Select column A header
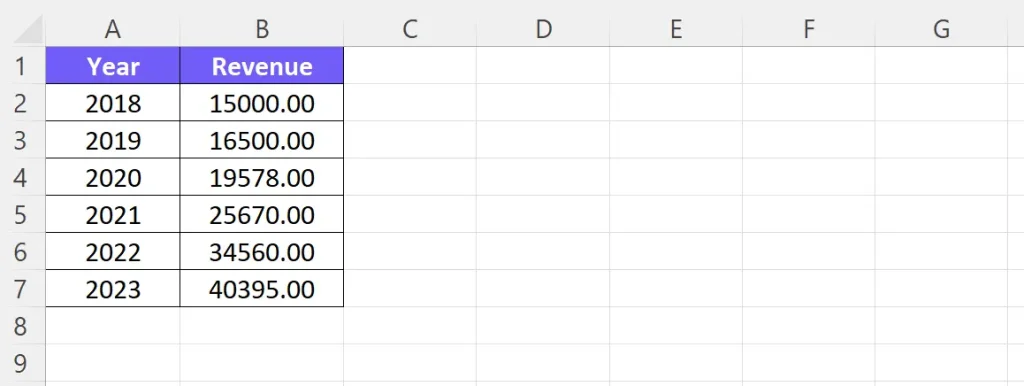The image size is (1024, 386). (x=113, y=29)
